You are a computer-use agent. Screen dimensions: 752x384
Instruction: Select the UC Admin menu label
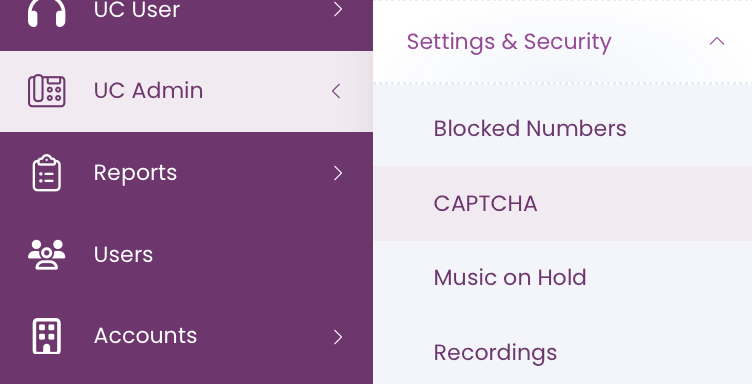(x=148, y=91)
